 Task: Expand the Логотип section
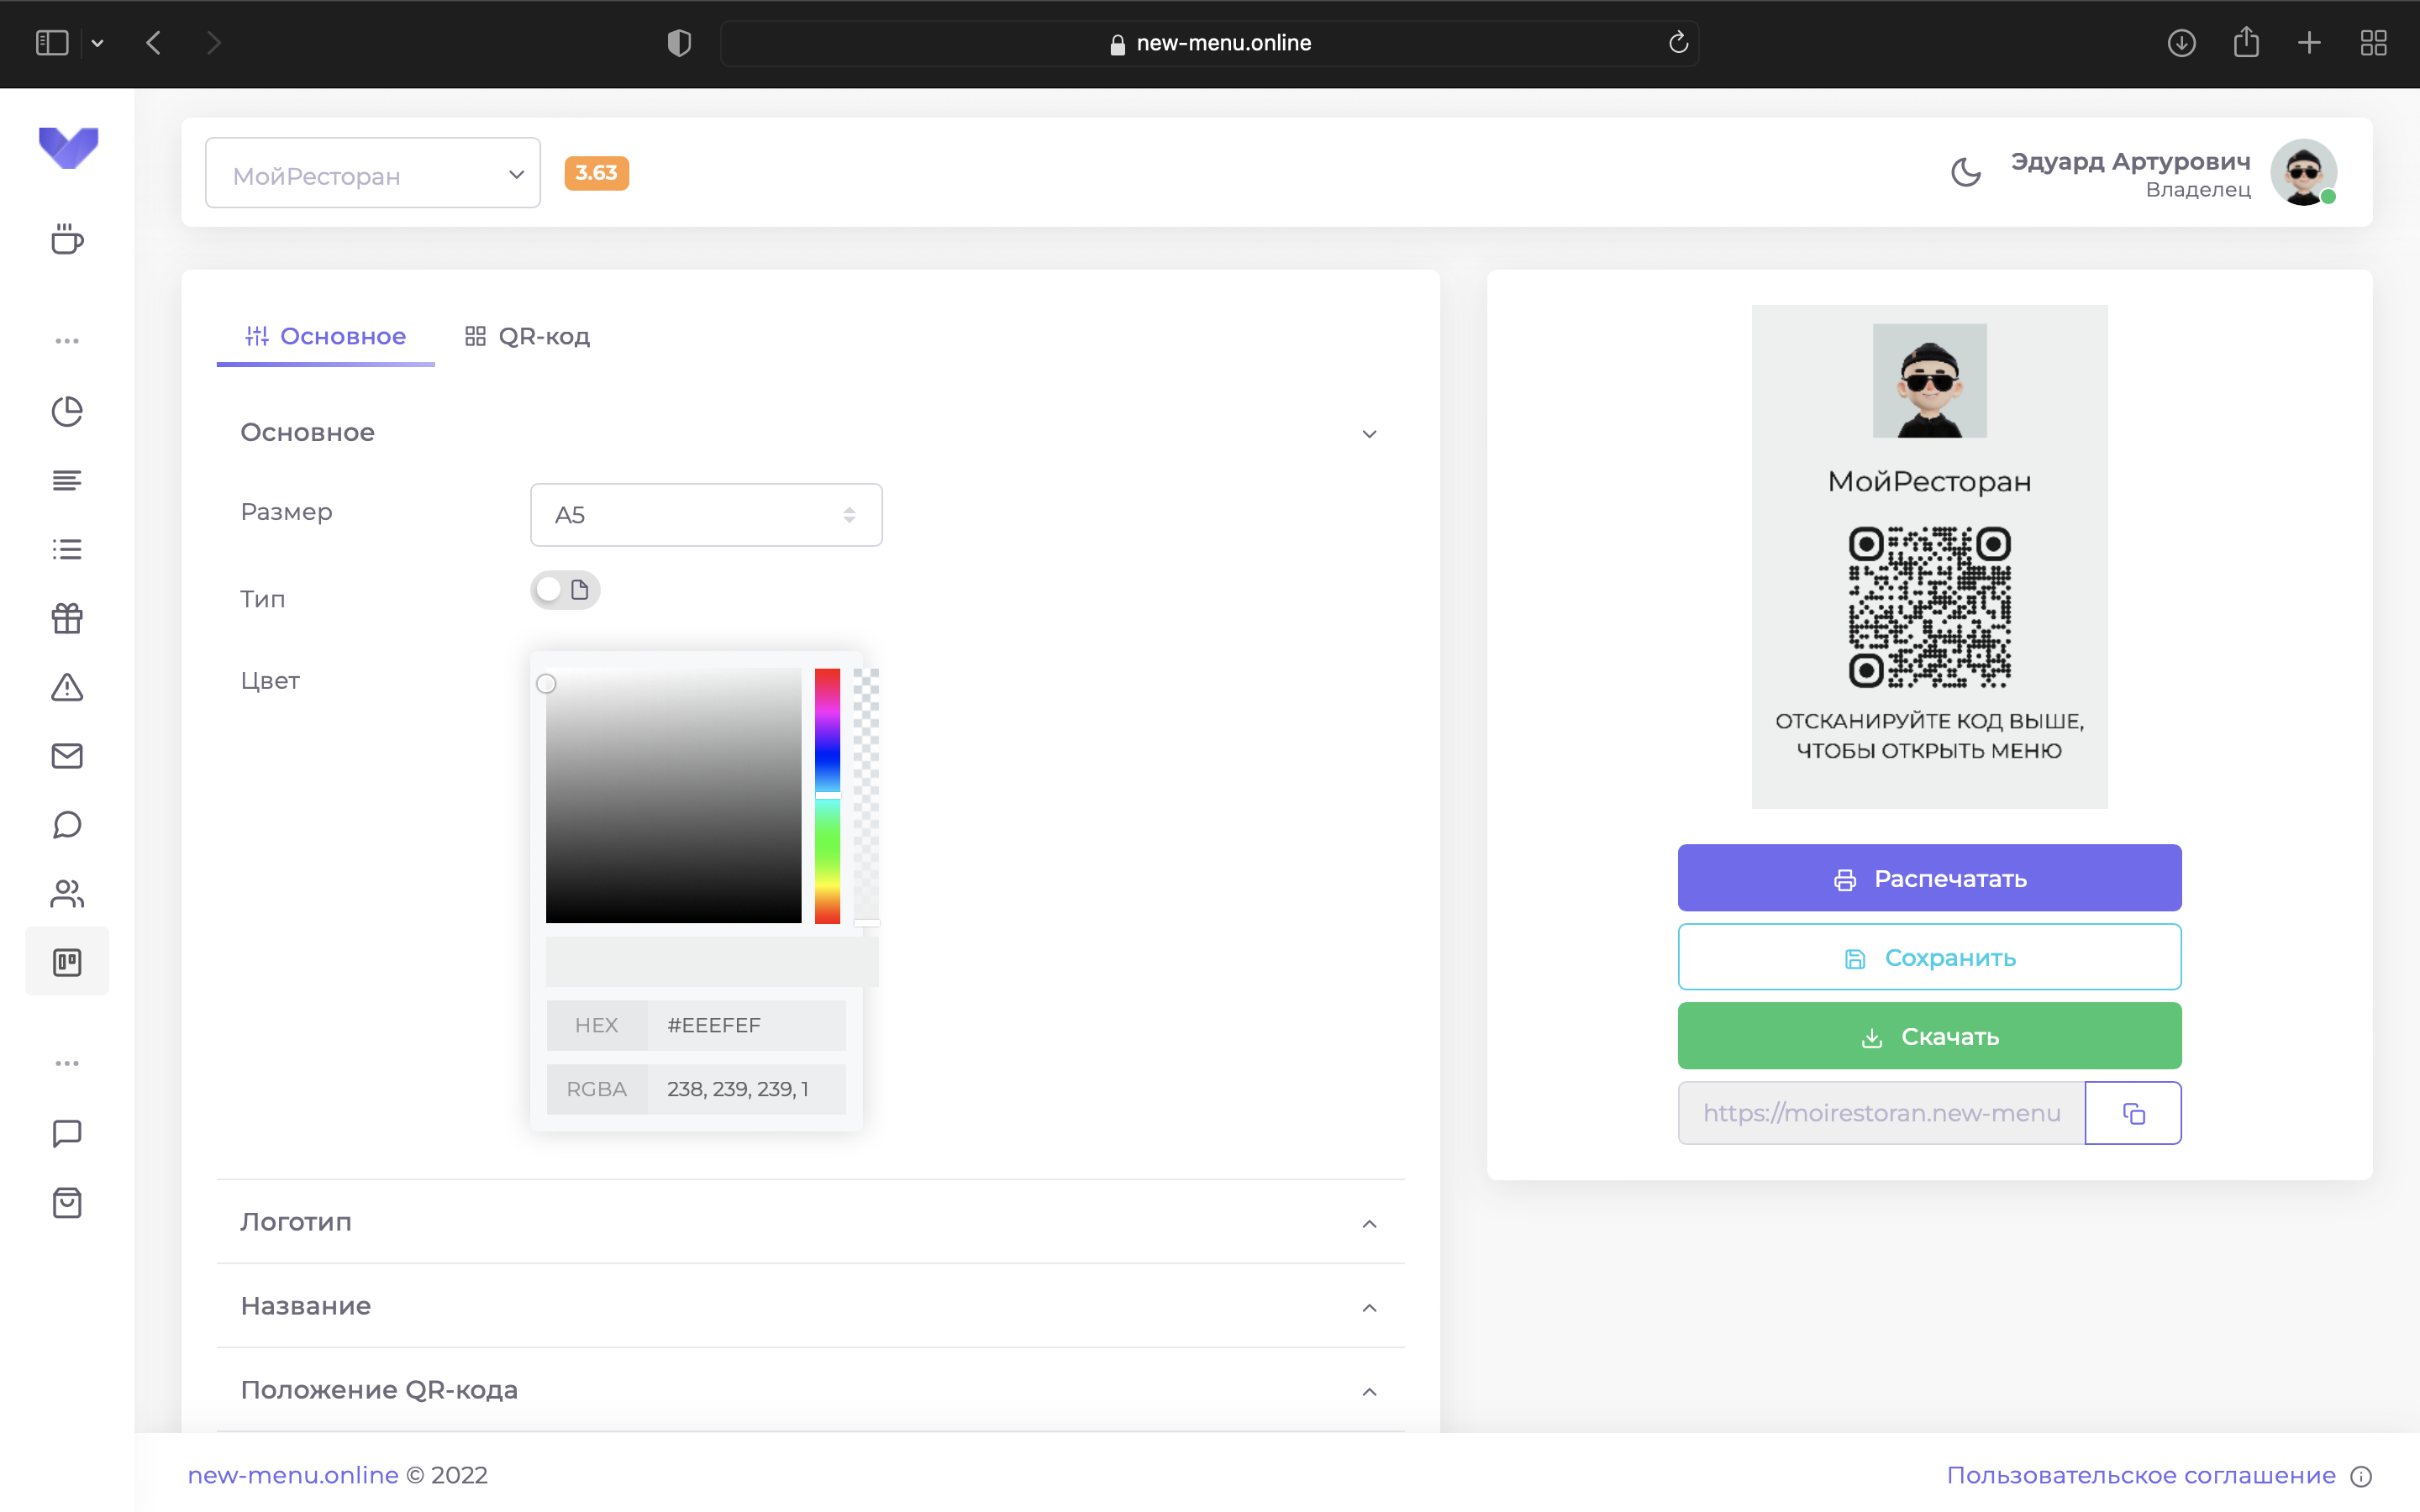pyautogui.click(x=810, y=1222)
